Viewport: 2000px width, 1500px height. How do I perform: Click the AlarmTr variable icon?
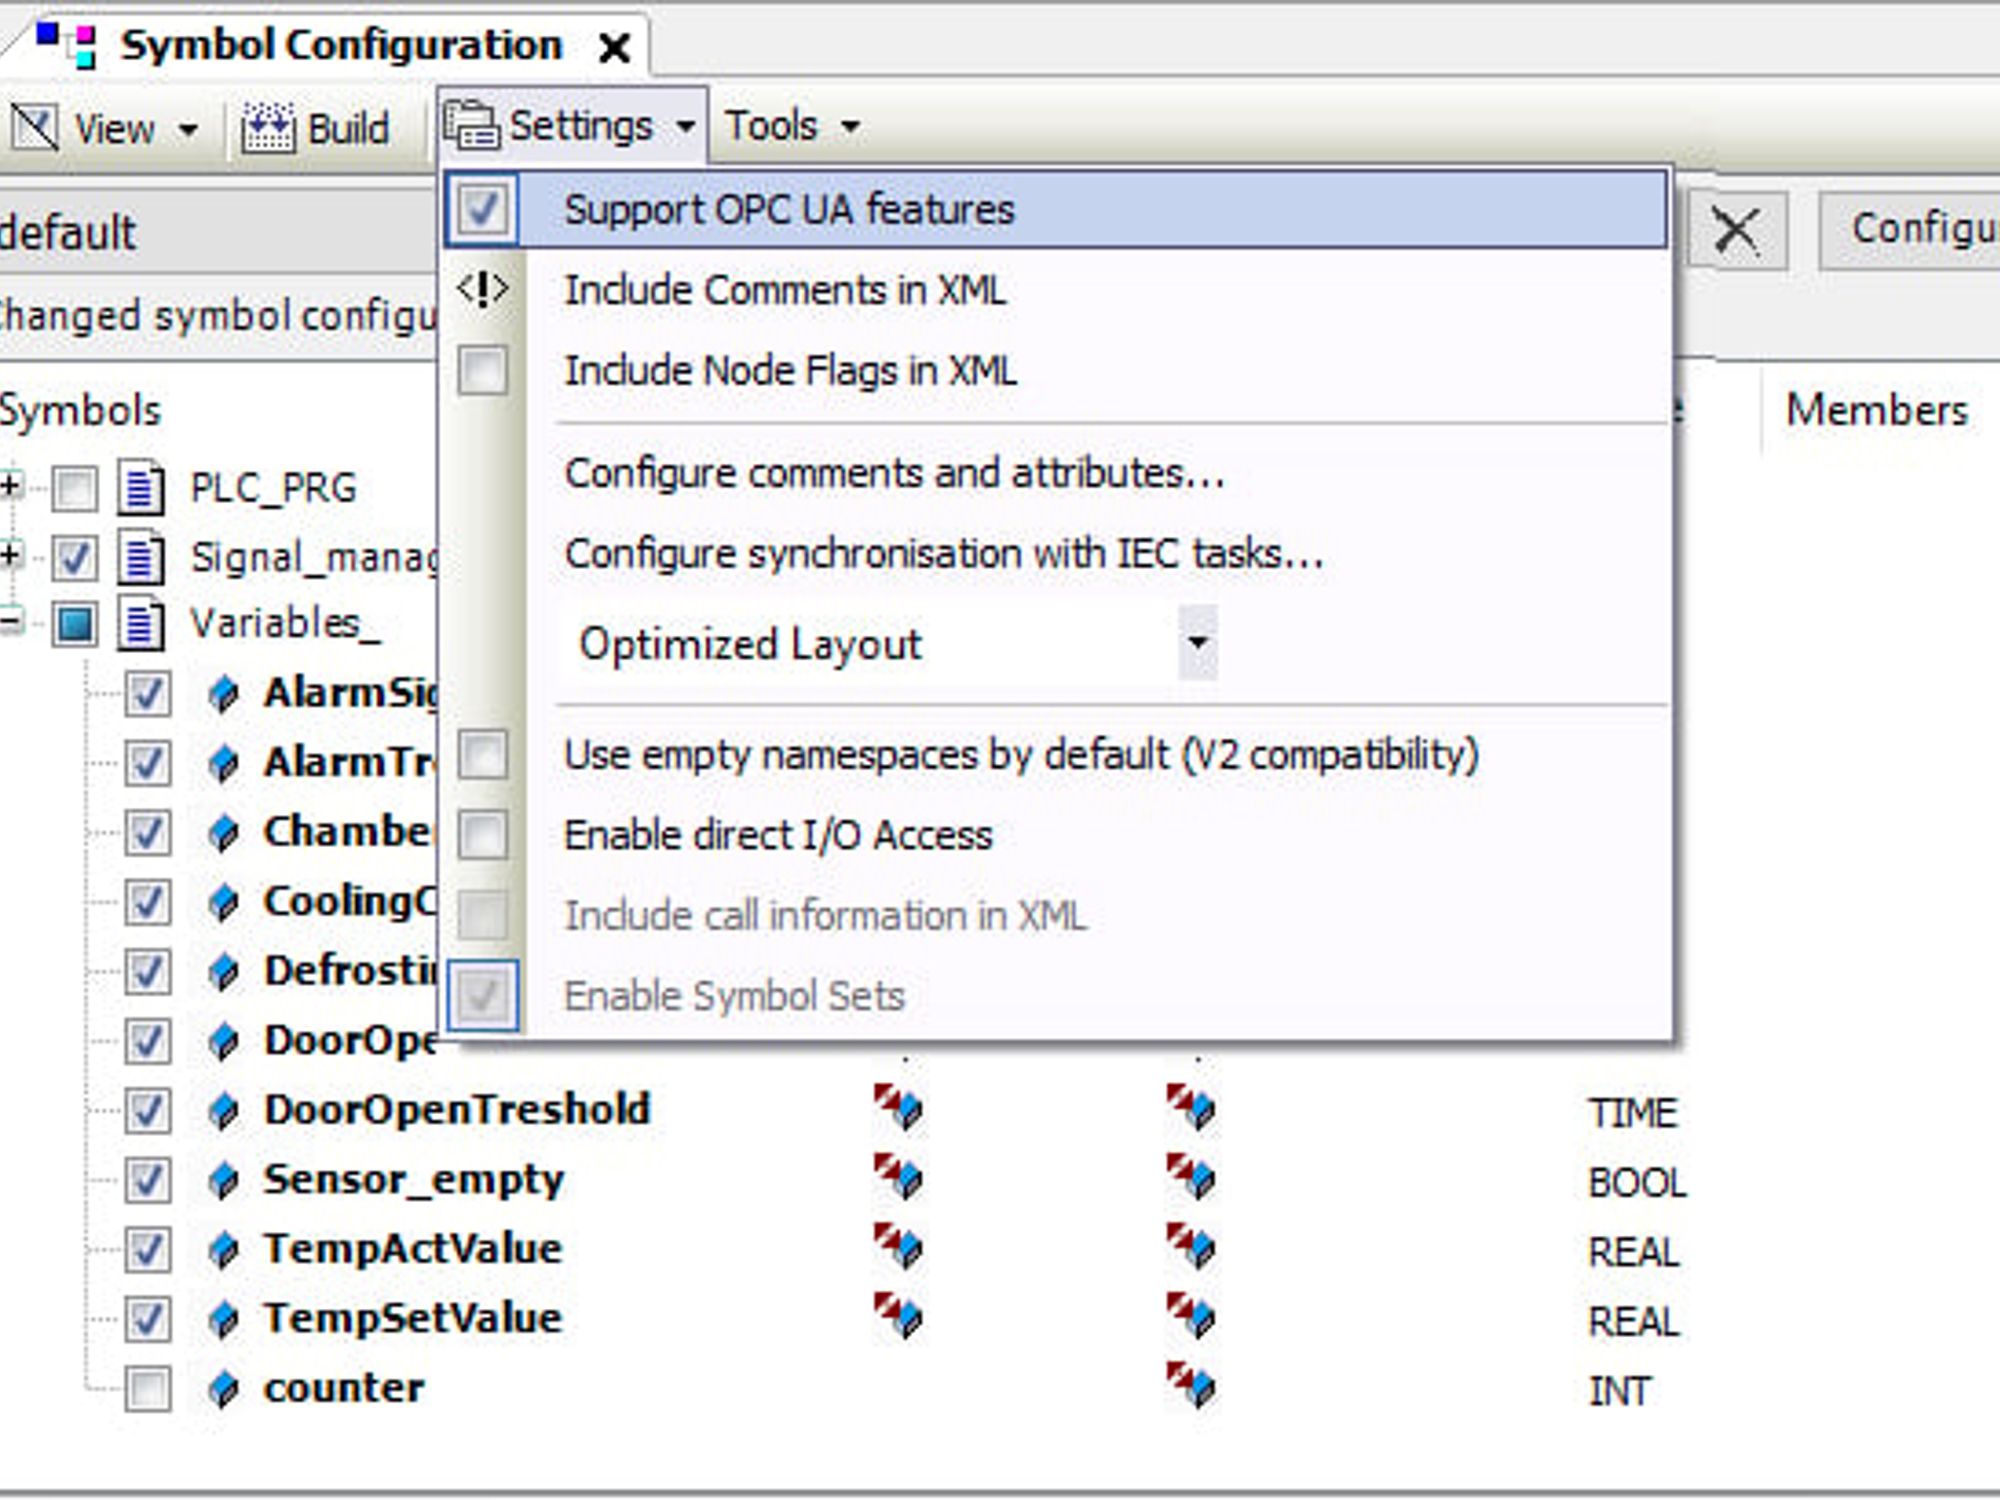point(223,763)
